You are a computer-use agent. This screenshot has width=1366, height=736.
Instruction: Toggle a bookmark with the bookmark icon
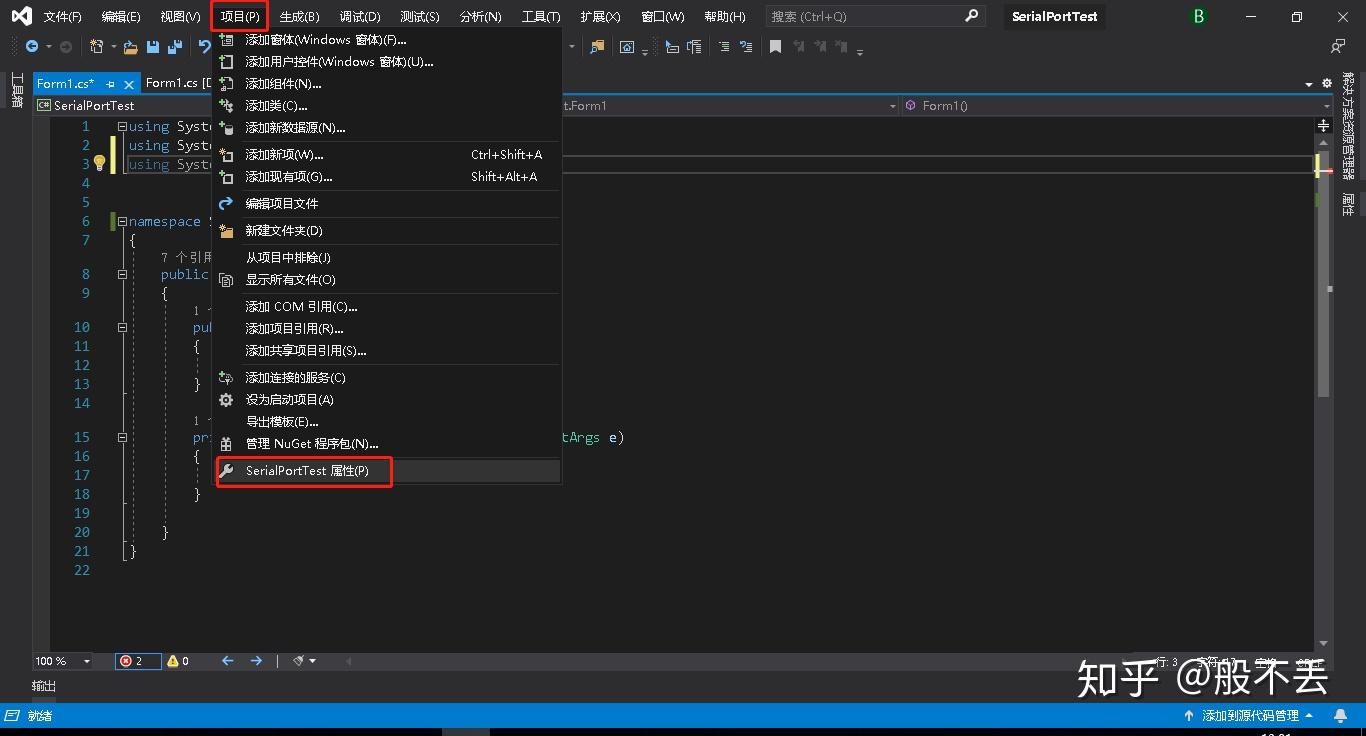[776, 46]
